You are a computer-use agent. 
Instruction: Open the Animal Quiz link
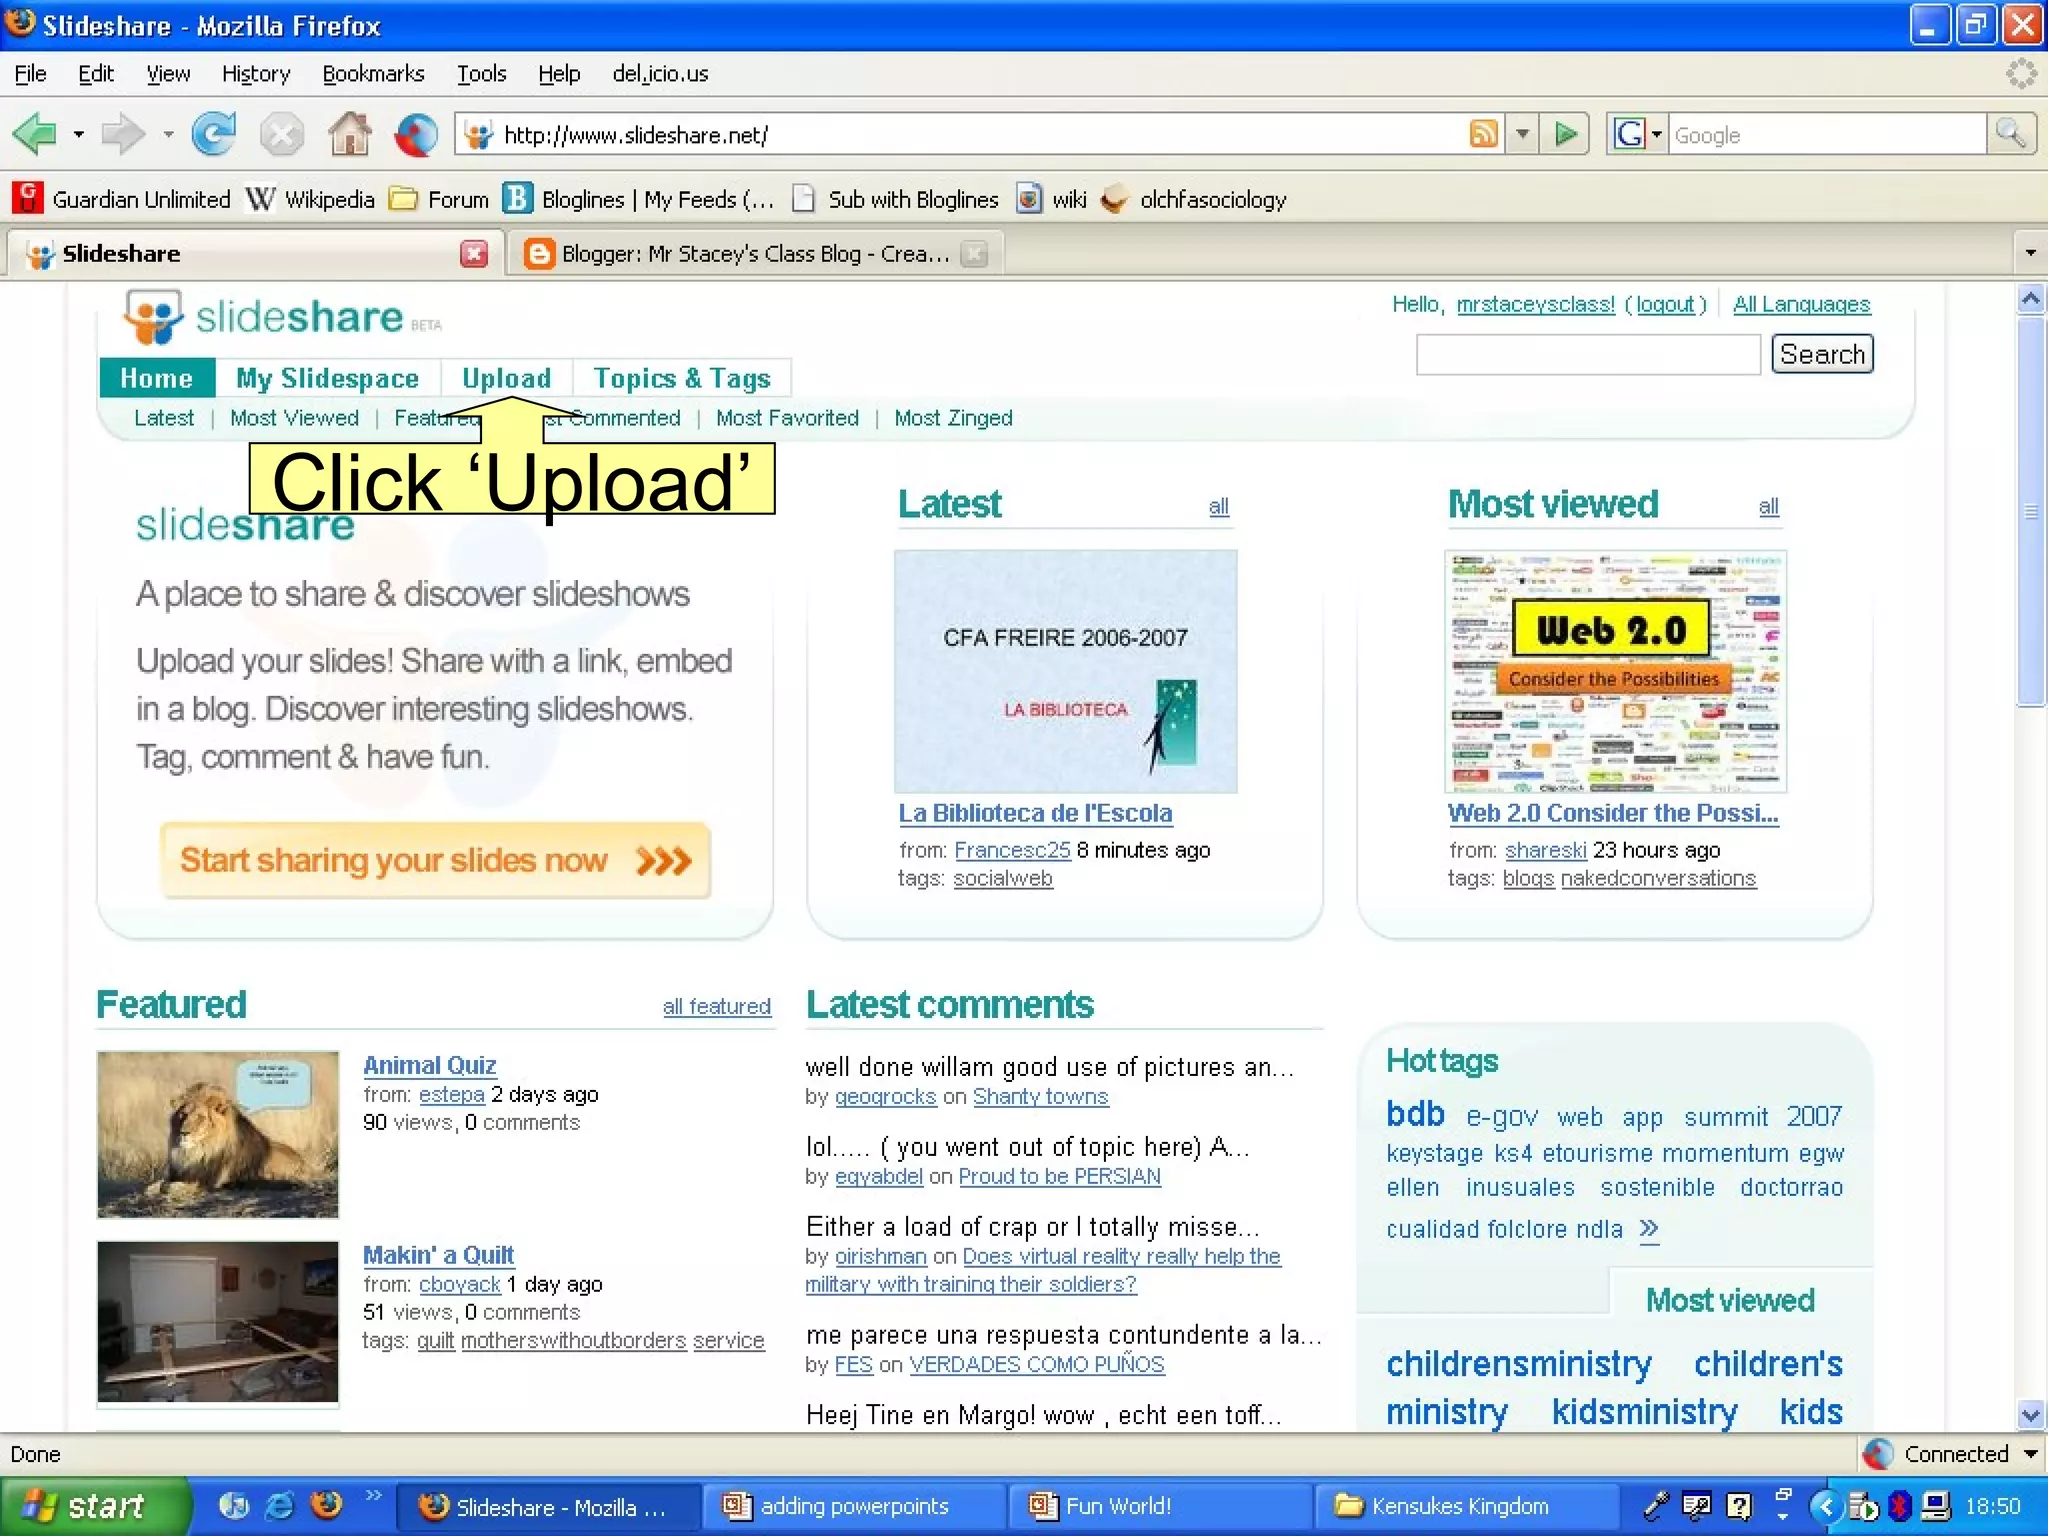[429, 1065]
